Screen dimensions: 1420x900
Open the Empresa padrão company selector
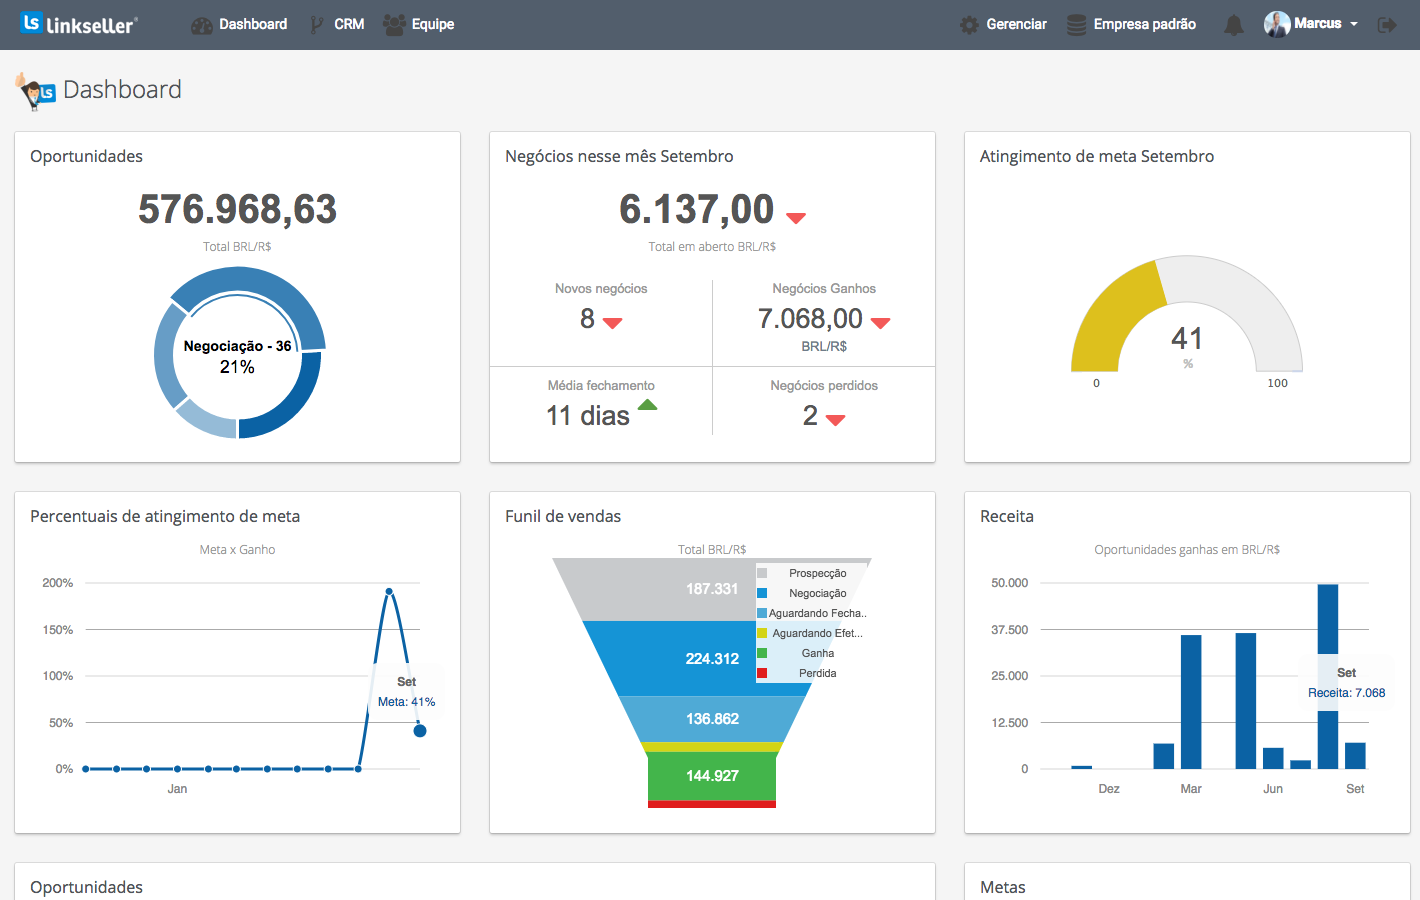pyautogui.click(x=1143, y=24)
